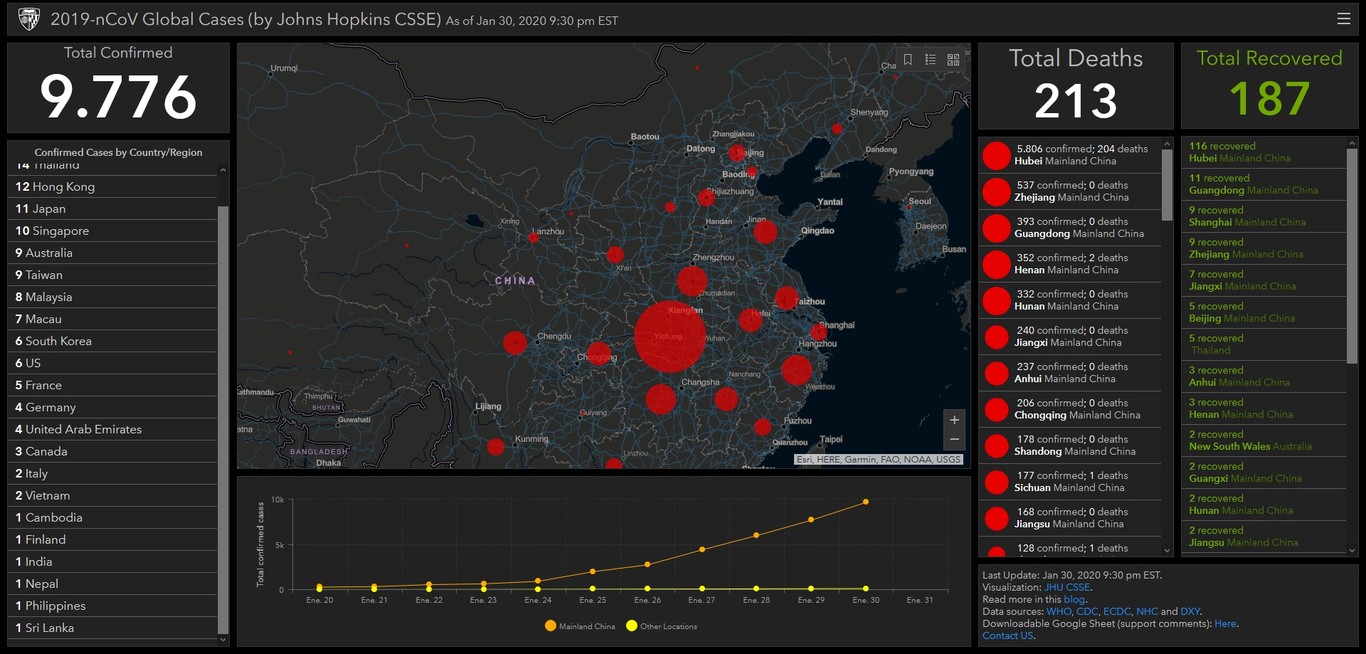This screenshot has width=1366, height=654.
Task: Select United Arab Emirates in country list
Action: coord(112,429)
